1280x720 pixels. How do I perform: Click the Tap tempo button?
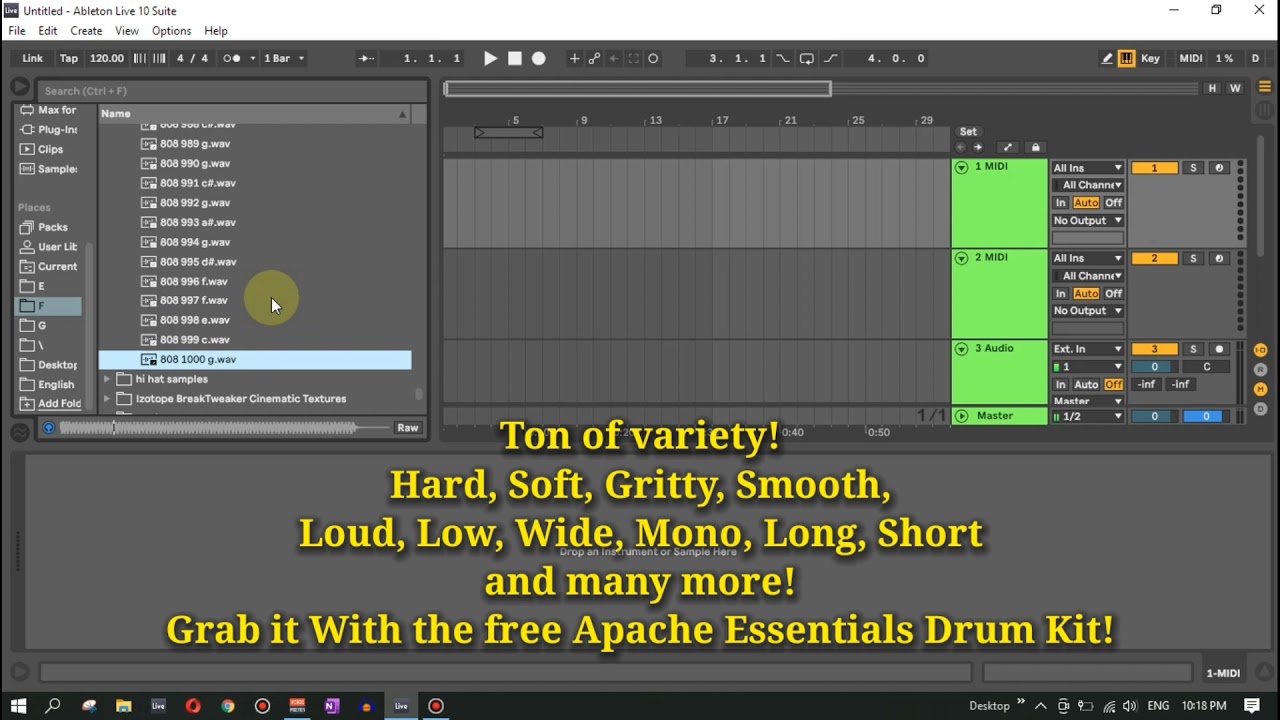[69, 58]
